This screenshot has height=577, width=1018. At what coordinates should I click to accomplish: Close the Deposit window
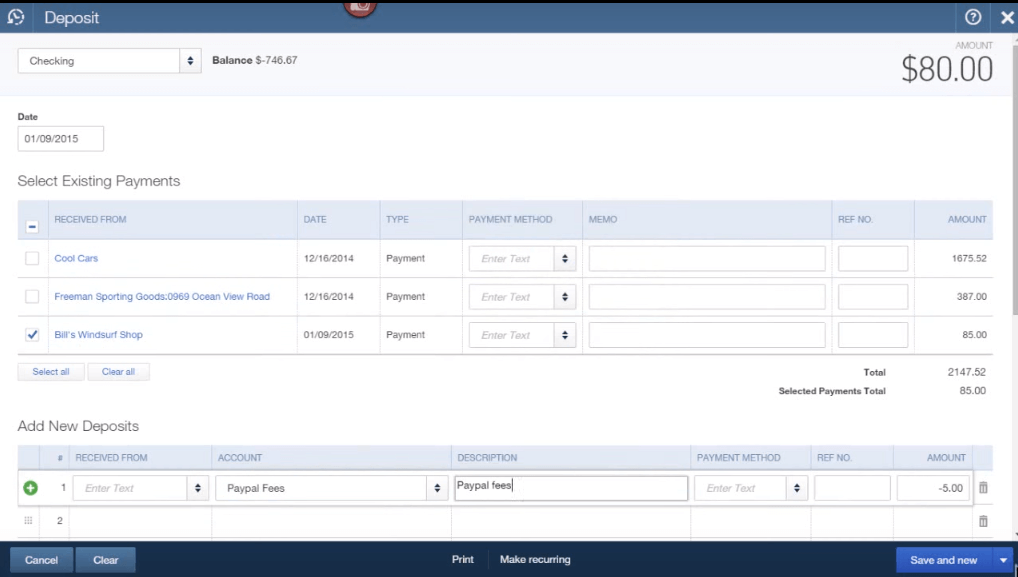coord(1007,18)
